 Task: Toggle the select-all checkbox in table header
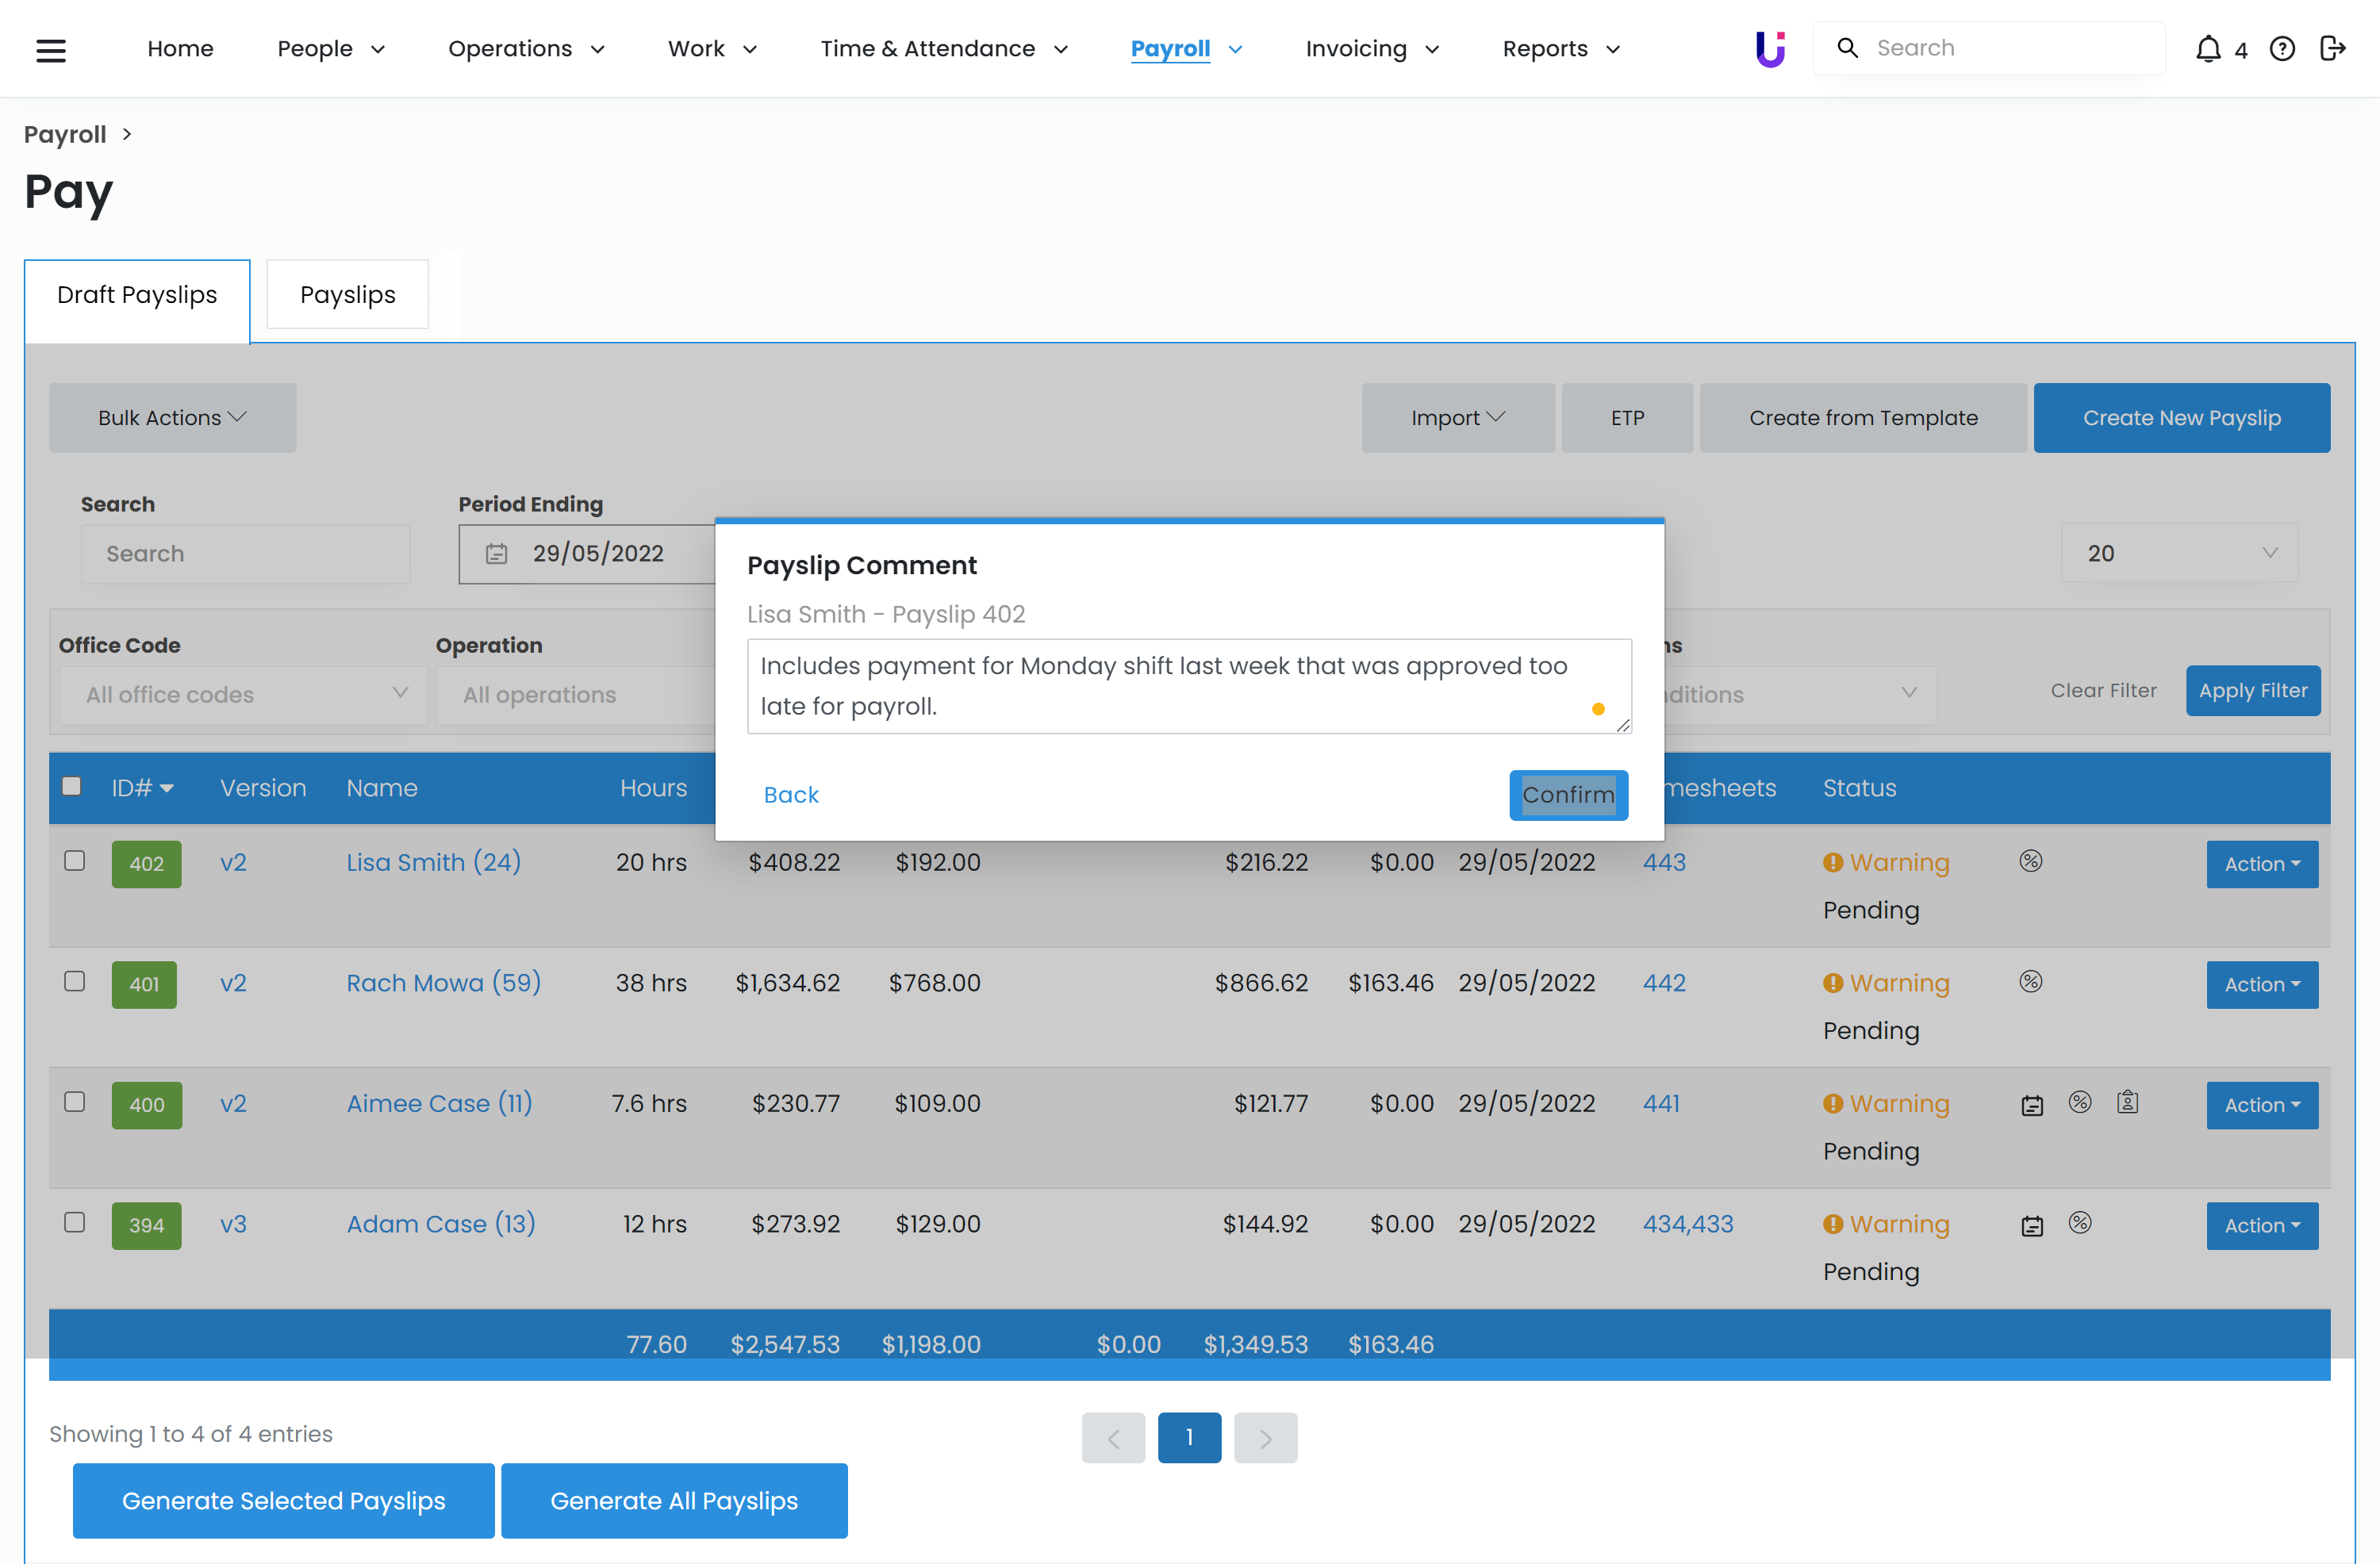click(x=72, y=786)
